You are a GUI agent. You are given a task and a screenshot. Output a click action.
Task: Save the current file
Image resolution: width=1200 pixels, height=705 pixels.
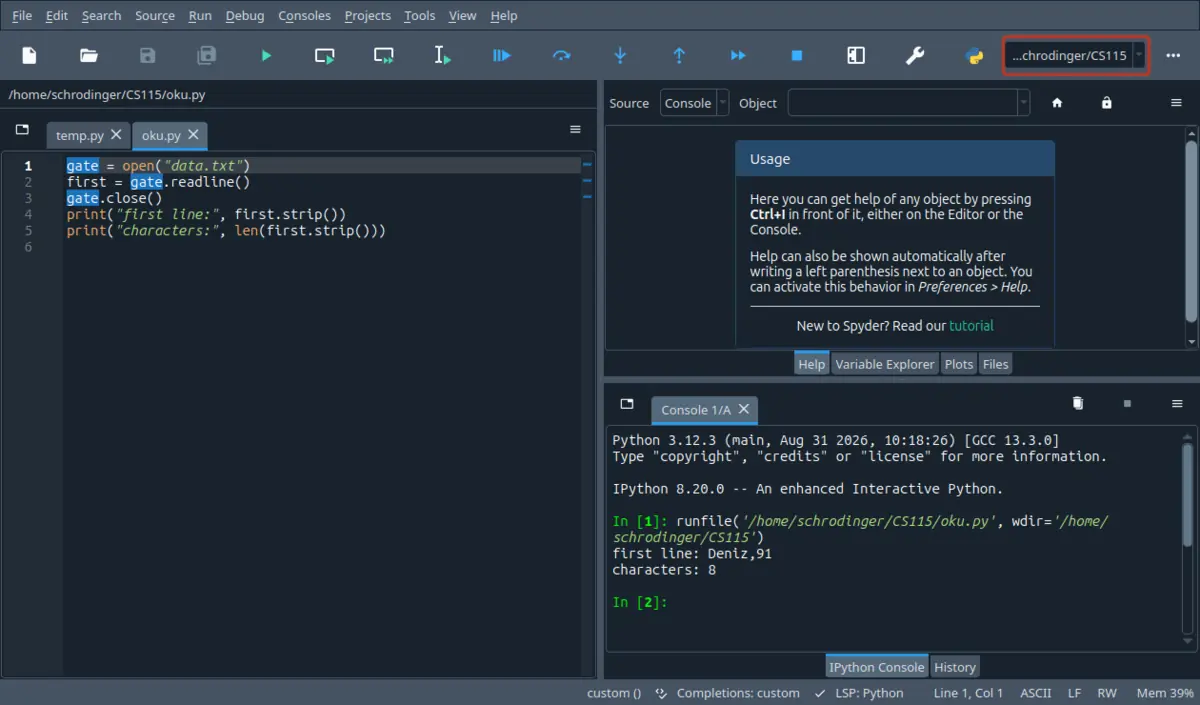coord(148,56)
